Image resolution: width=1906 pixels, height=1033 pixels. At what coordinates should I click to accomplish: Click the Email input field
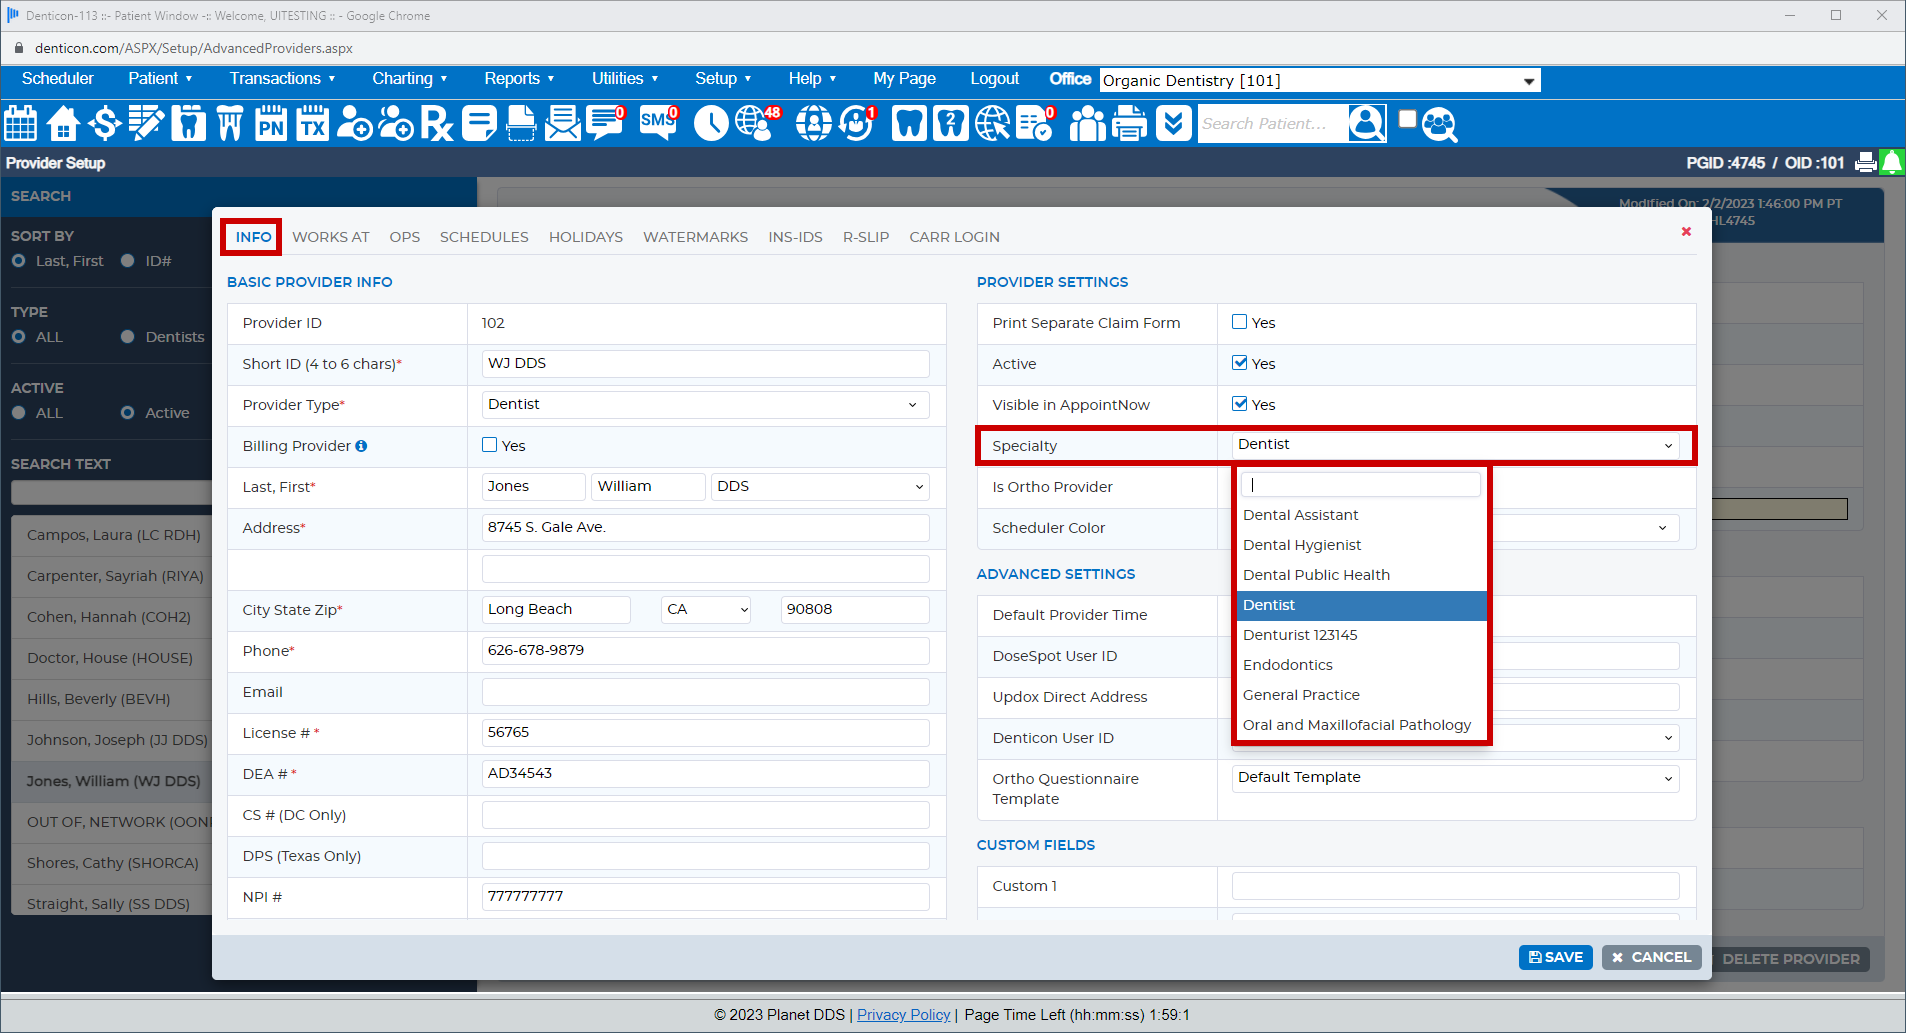click(x=705, y=692)
